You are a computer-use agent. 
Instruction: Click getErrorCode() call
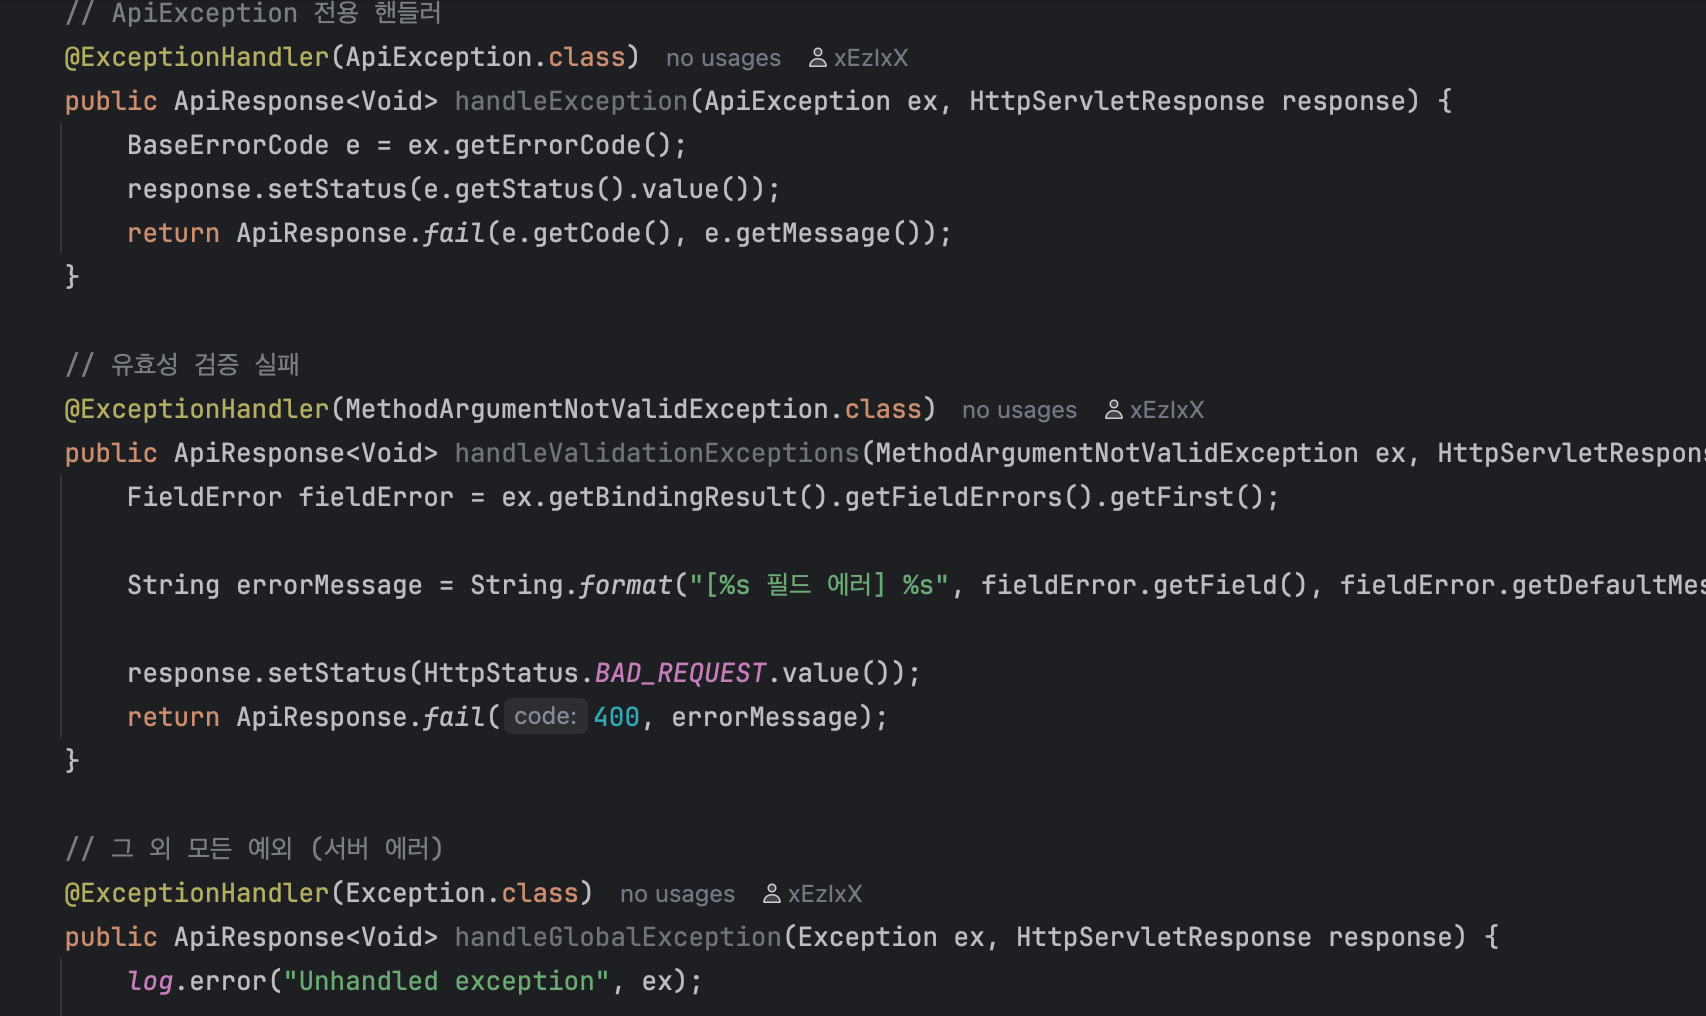click(562, 145)
